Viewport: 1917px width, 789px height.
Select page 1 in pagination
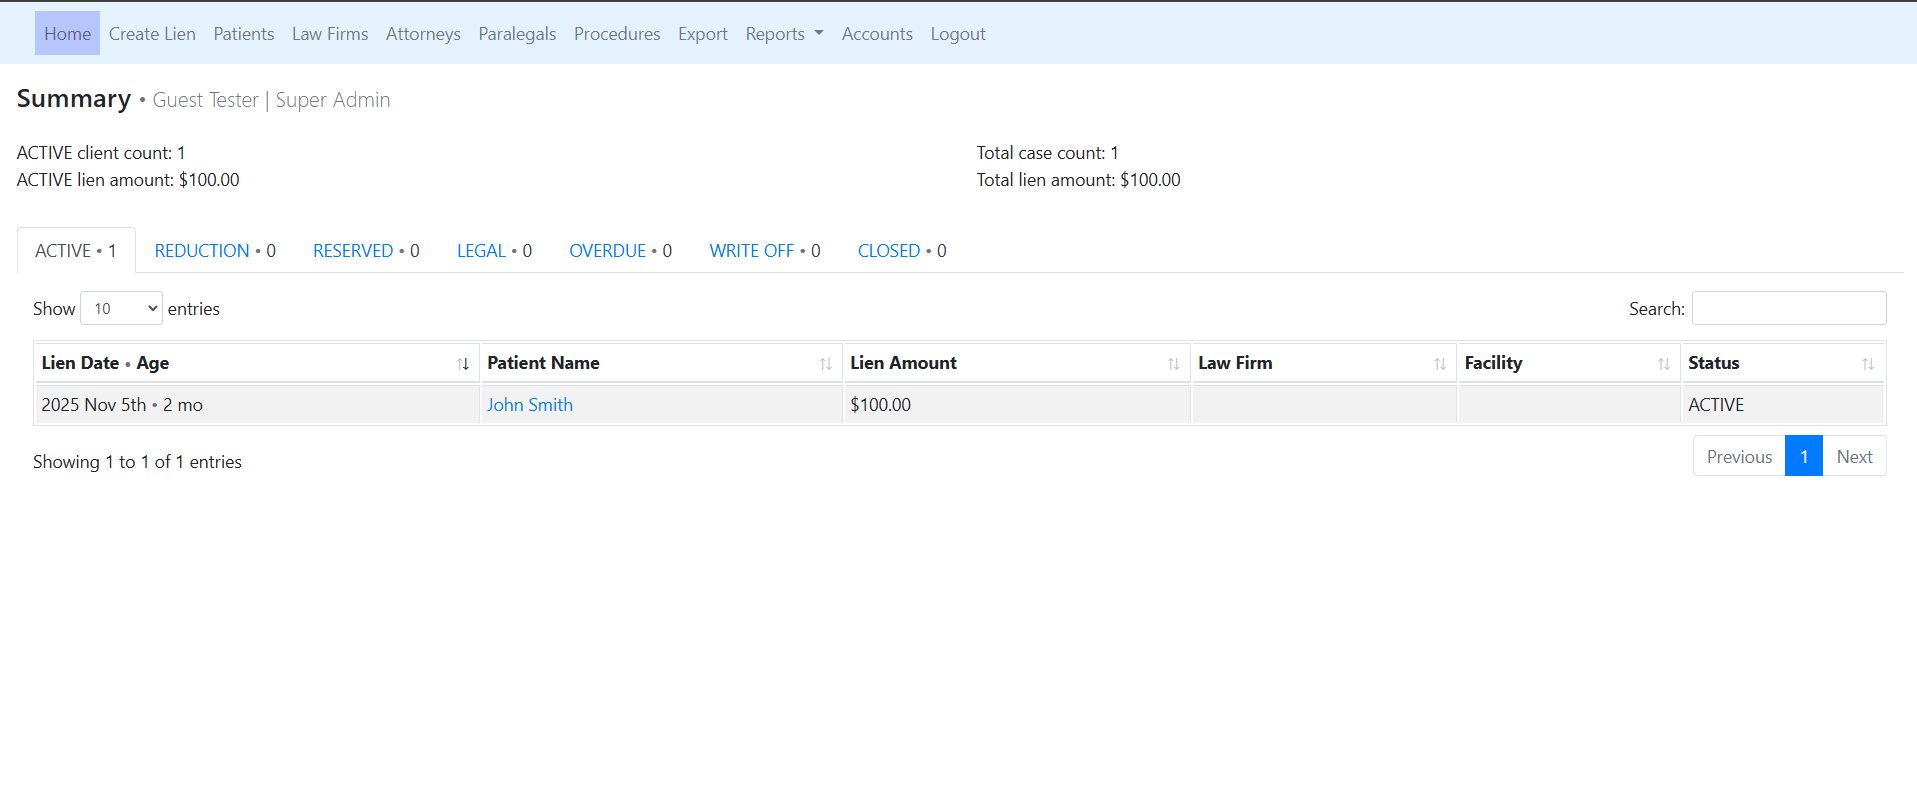point(1804,457)
